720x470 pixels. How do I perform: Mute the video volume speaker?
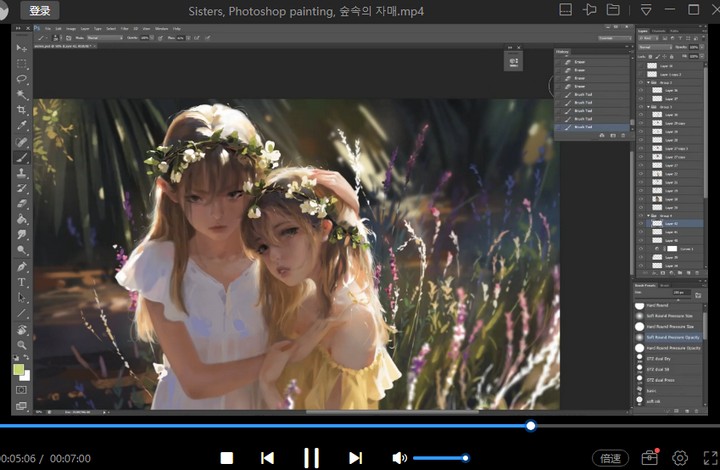pos(399,458)
